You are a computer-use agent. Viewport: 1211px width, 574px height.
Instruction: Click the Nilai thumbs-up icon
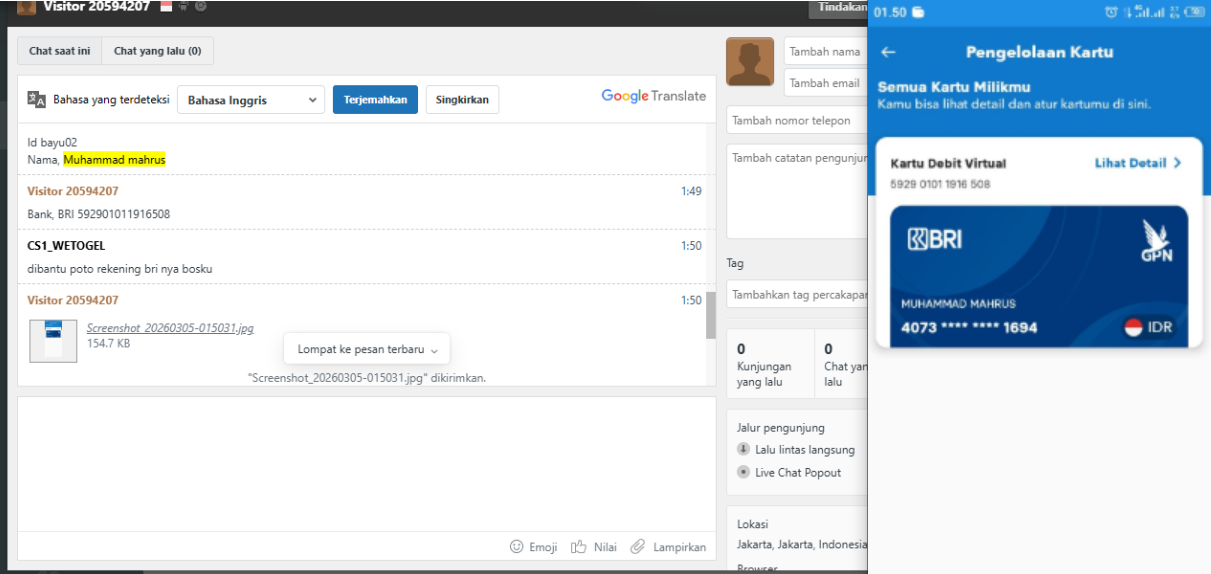(x=578, y=547)
